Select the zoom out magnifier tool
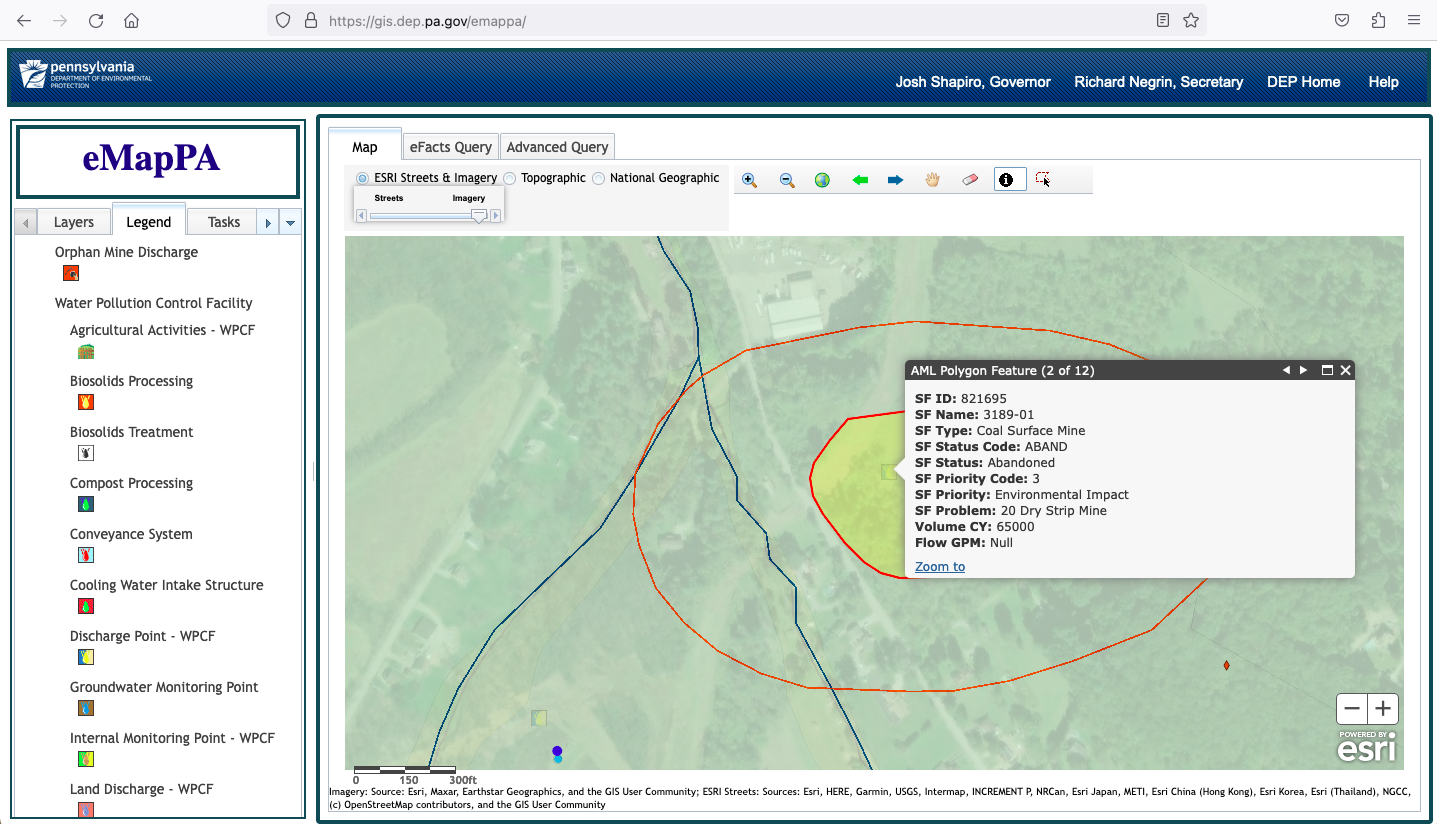 pos(787,180)
